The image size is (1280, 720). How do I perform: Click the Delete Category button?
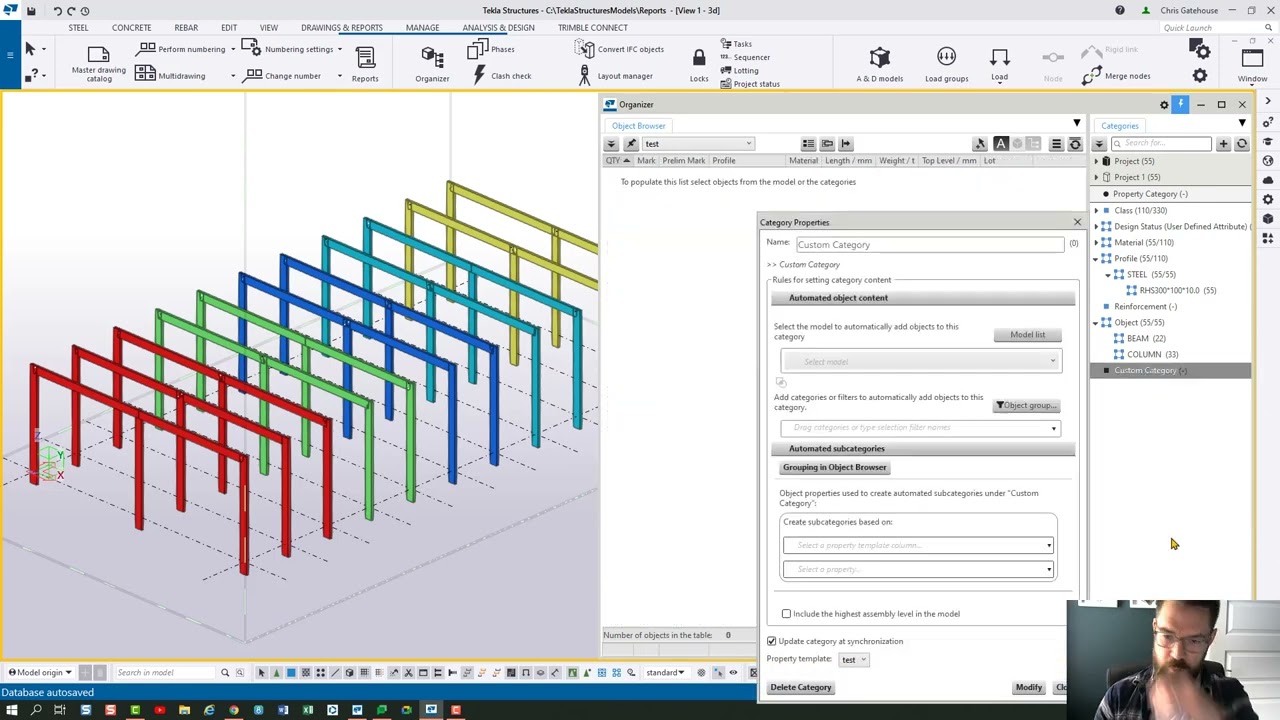coord(800,687)
